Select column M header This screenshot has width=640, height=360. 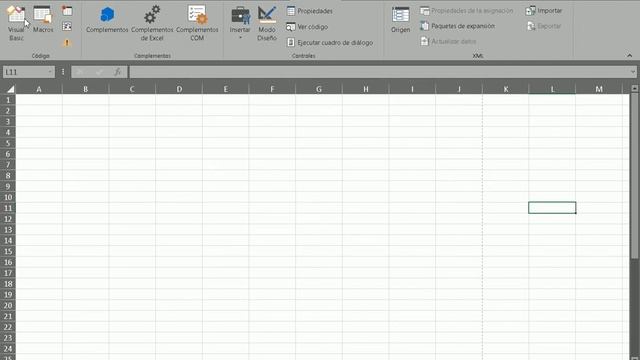(x=599, y=89)
